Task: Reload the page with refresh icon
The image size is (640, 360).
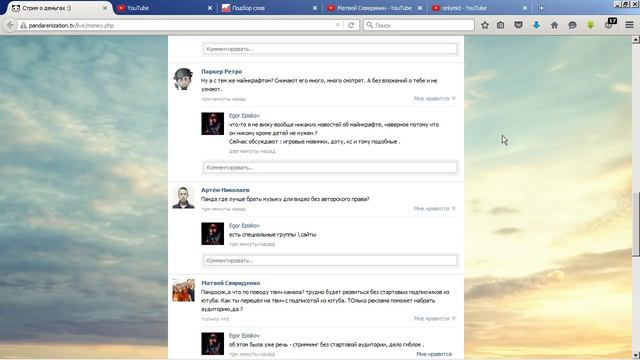Action: click(x=351, y=25)
